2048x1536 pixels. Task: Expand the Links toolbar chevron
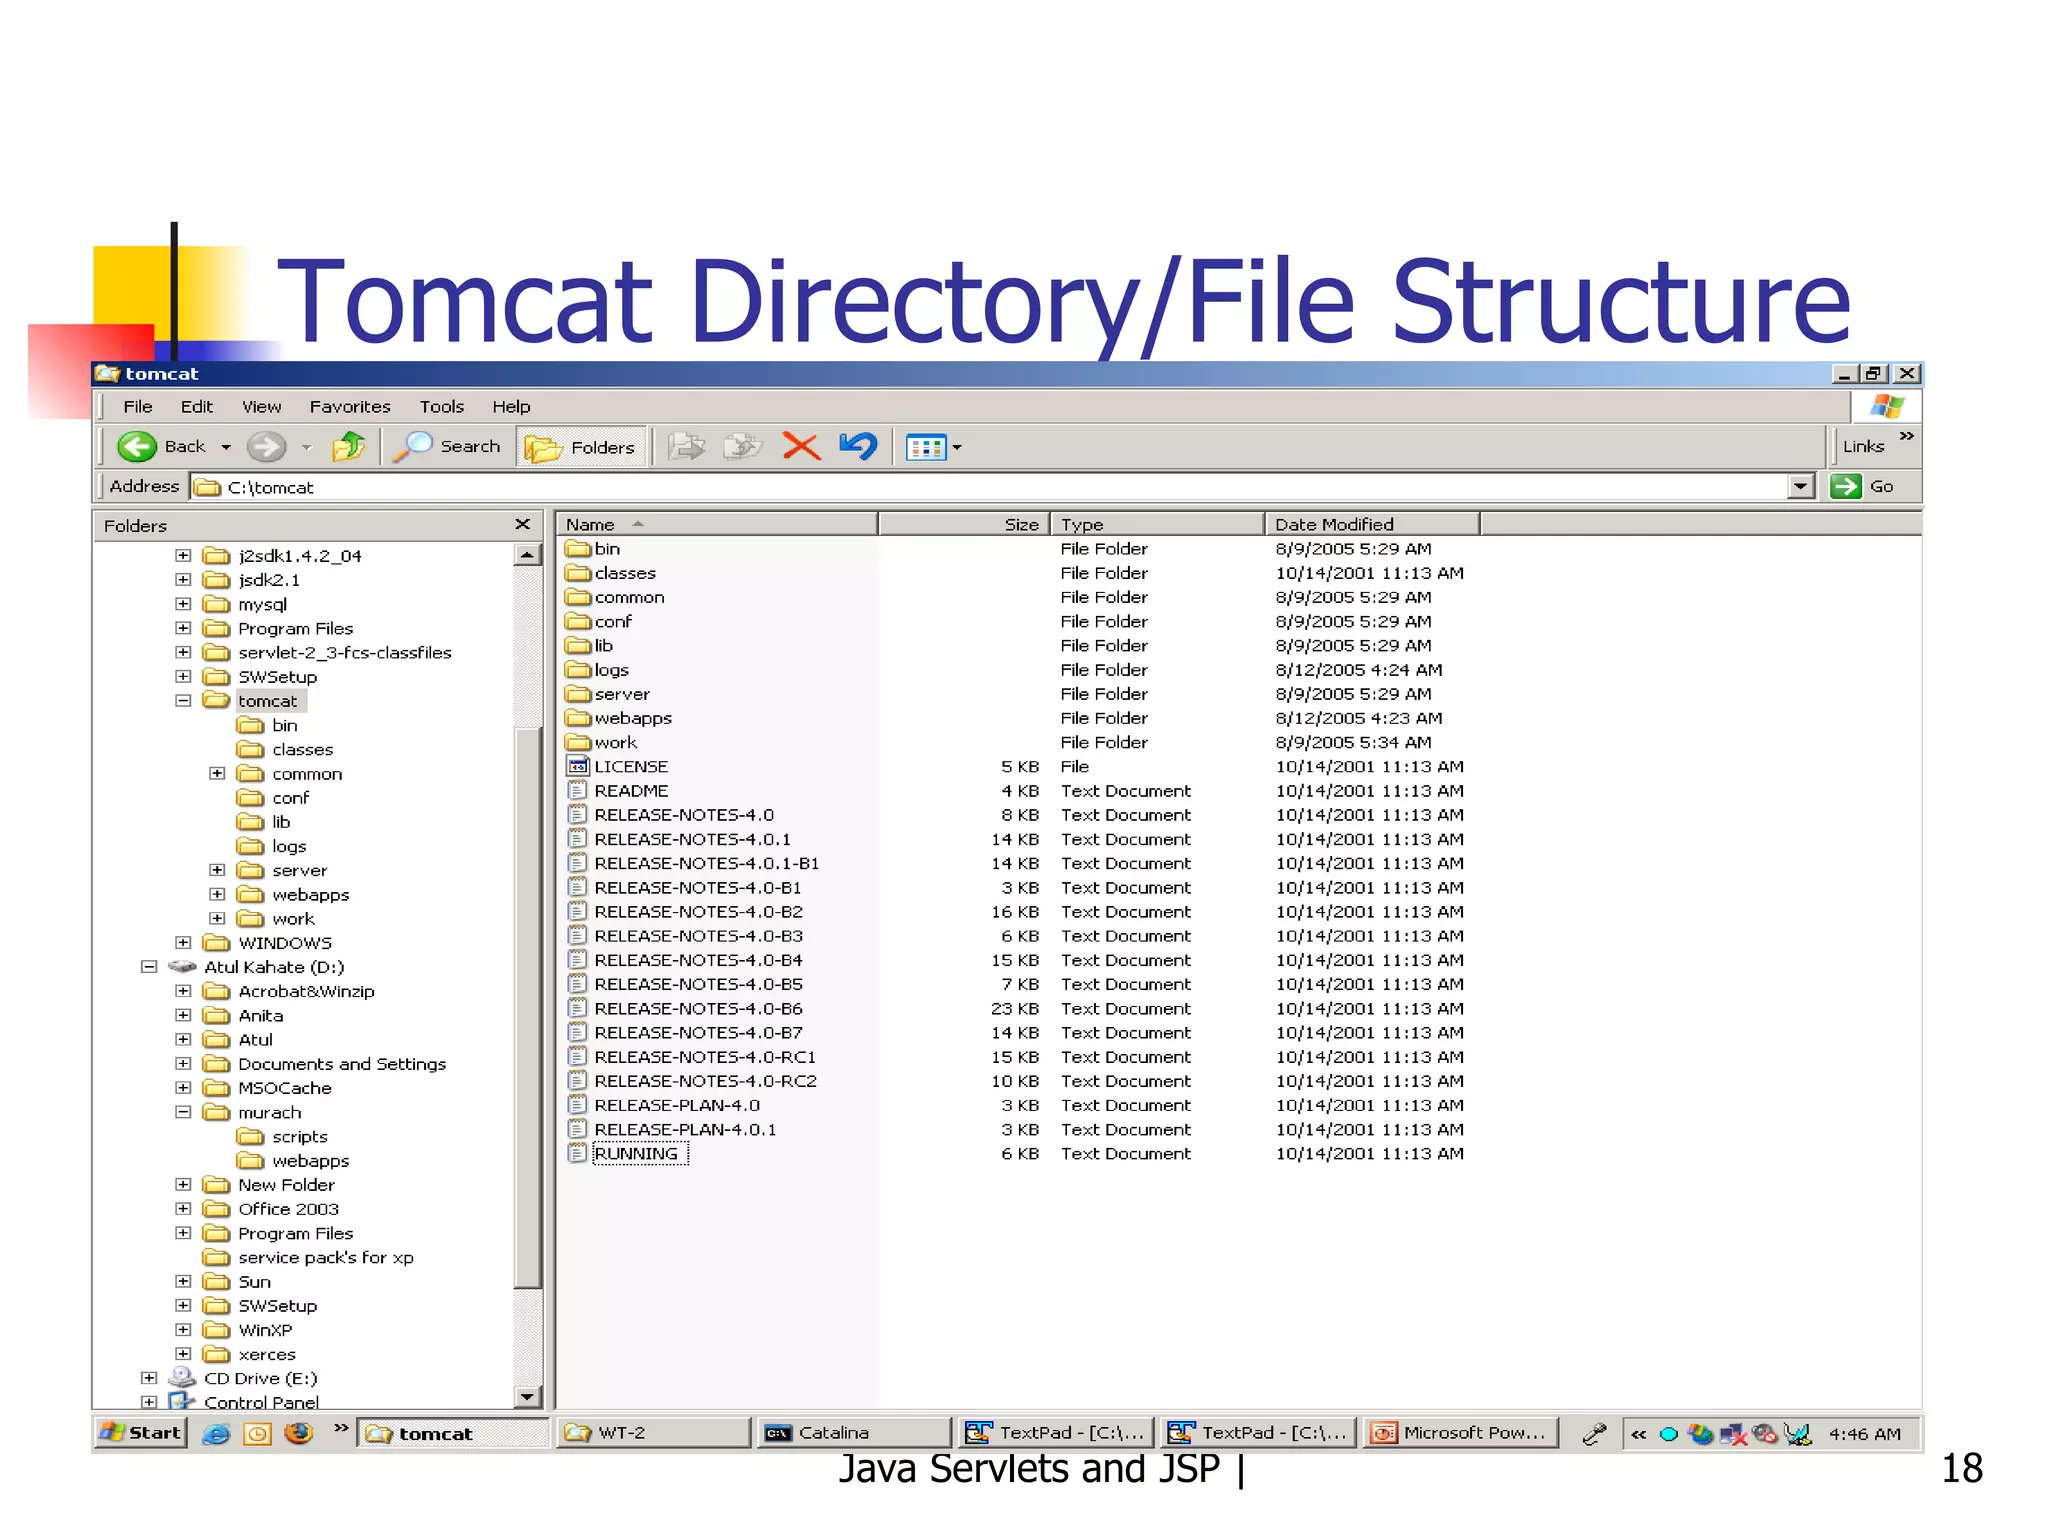click(x=1906, y=436)
